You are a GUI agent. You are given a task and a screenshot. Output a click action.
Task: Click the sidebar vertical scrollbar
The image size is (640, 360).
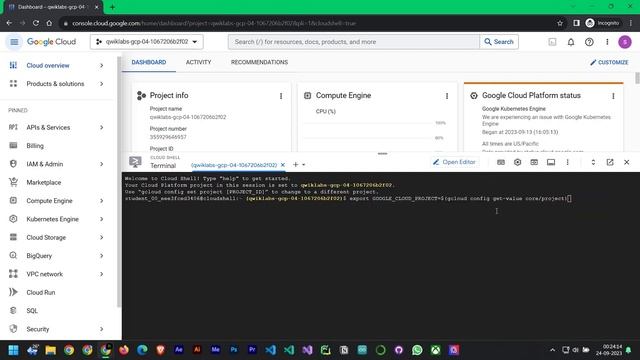point(119,182)
